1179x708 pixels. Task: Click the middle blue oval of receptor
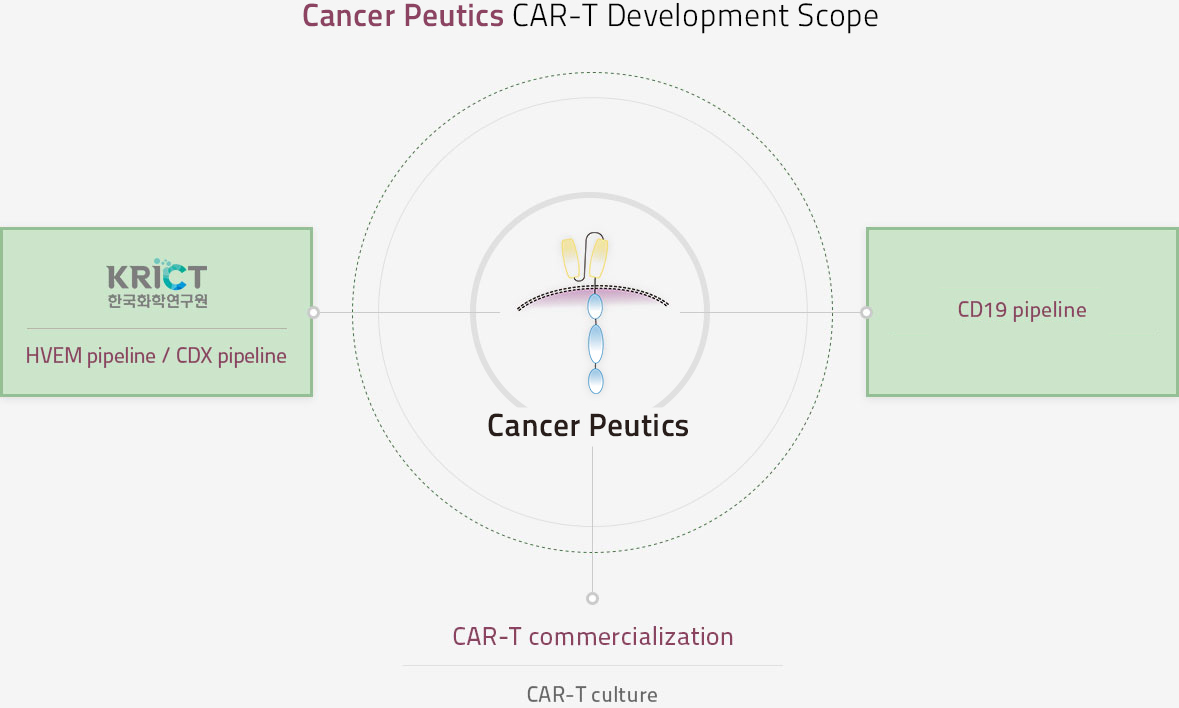click(x=596, y=343)
